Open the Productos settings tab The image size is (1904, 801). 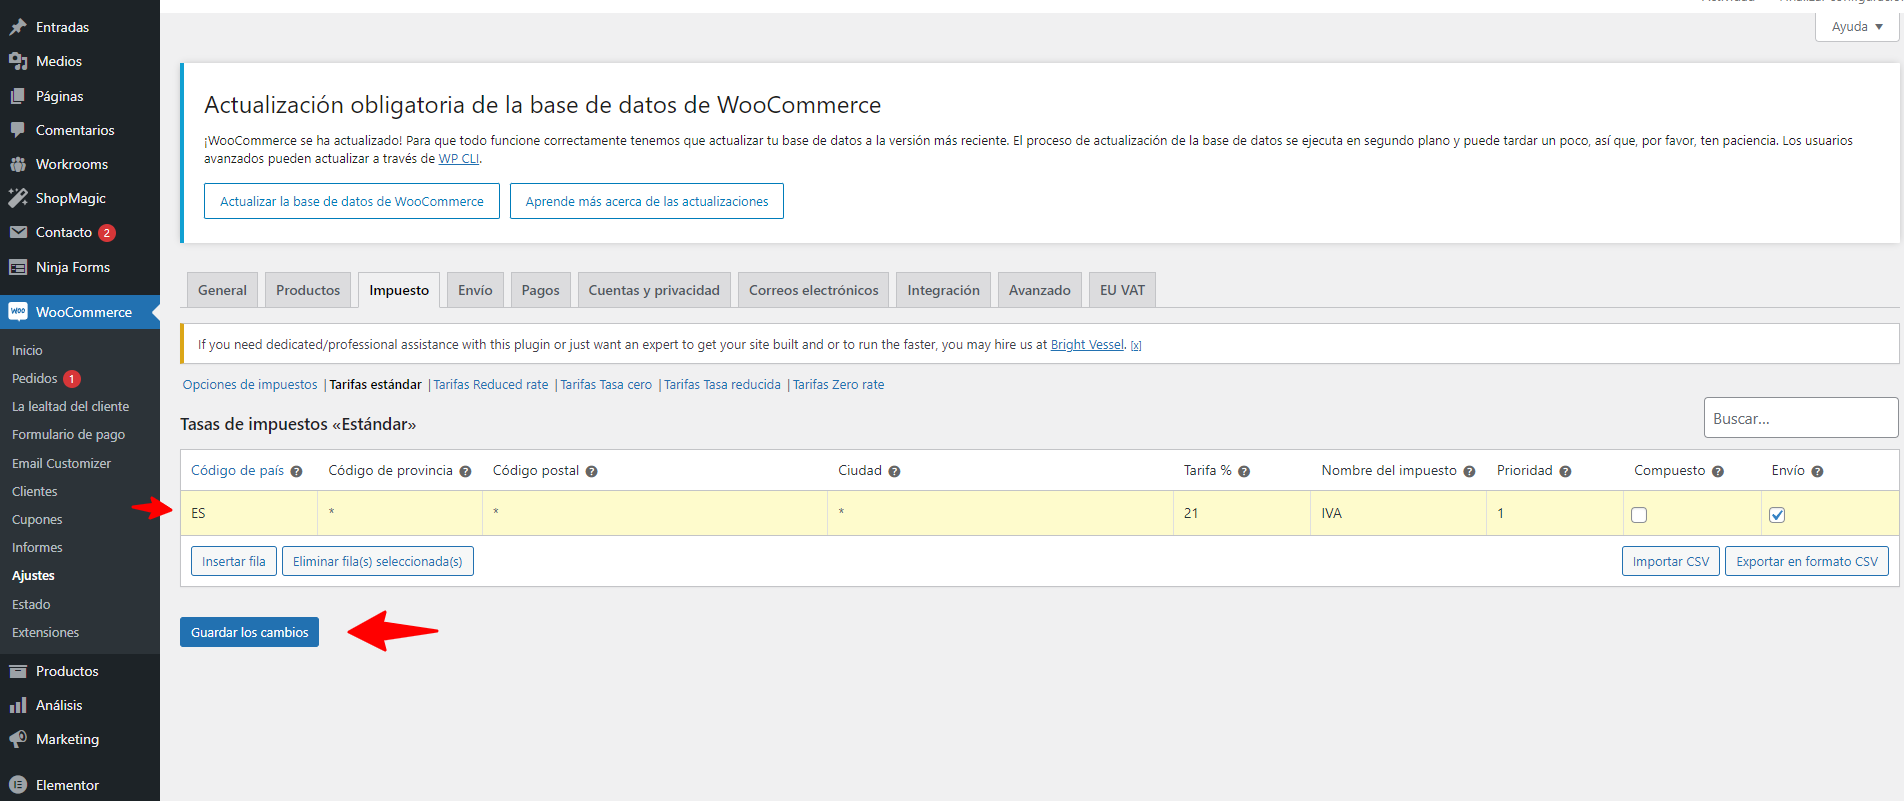(x=308, y=290)
